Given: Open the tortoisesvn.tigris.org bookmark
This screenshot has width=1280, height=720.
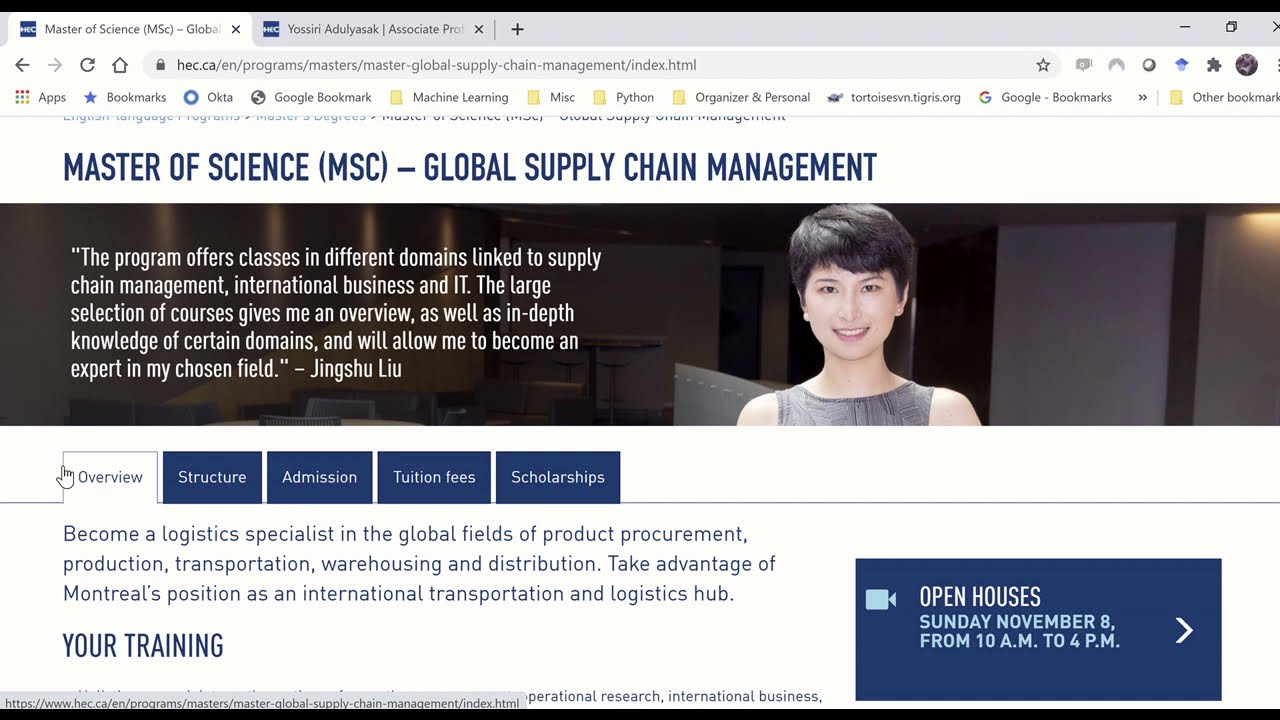Looking at the screenshot, I should pos(894,97).
